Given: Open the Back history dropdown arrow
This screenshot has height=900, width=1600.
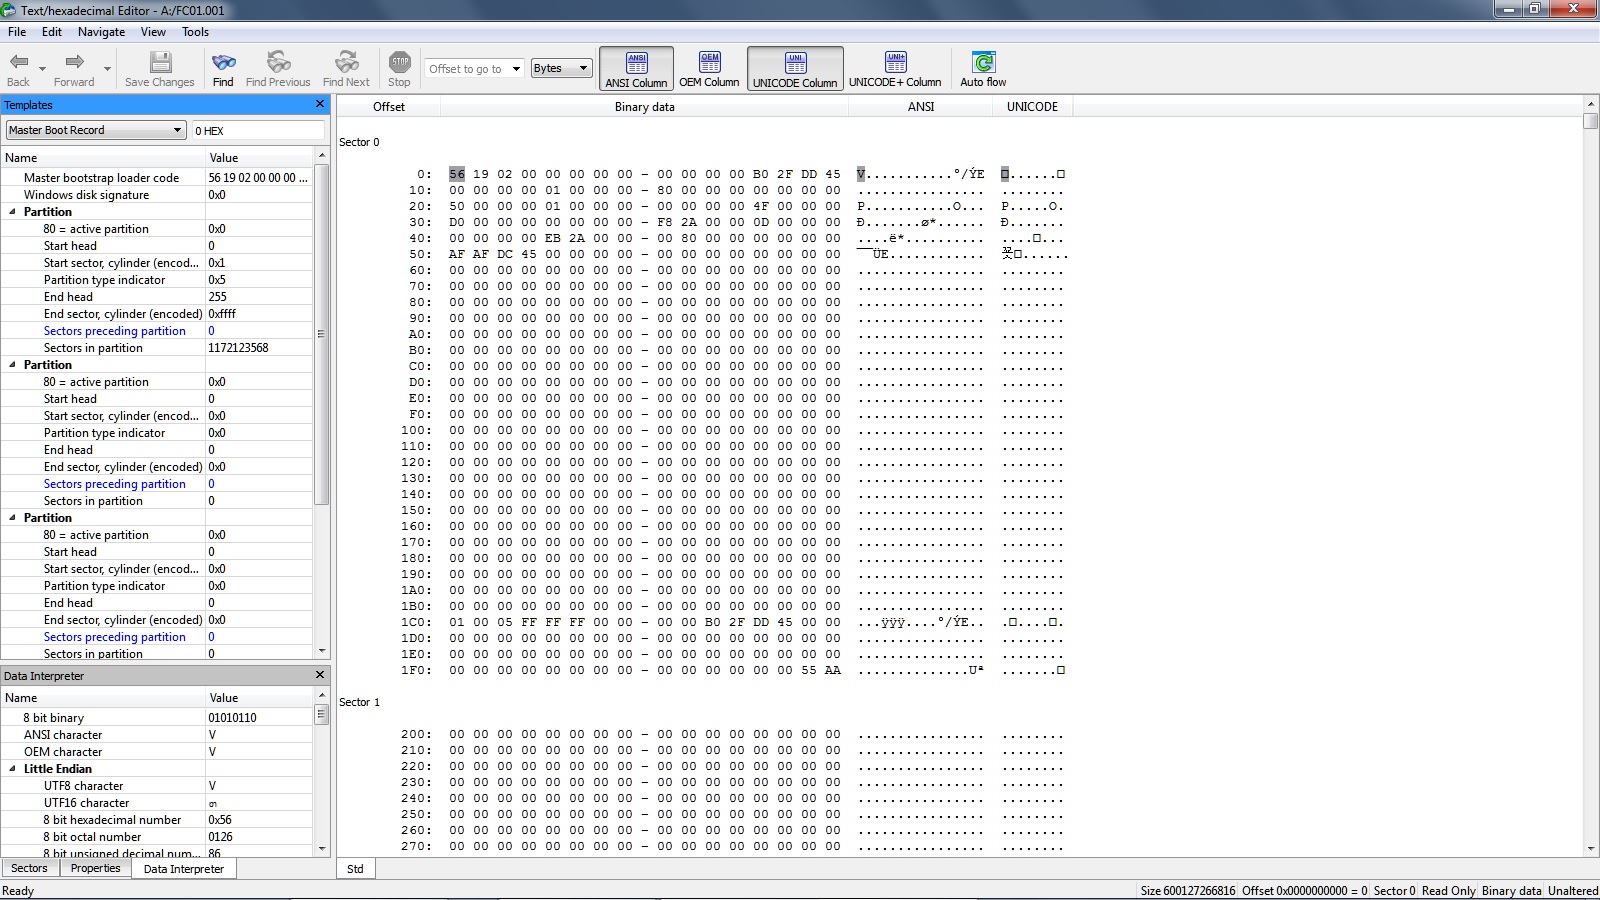Looking at the screenshot, I should [42, 69].
